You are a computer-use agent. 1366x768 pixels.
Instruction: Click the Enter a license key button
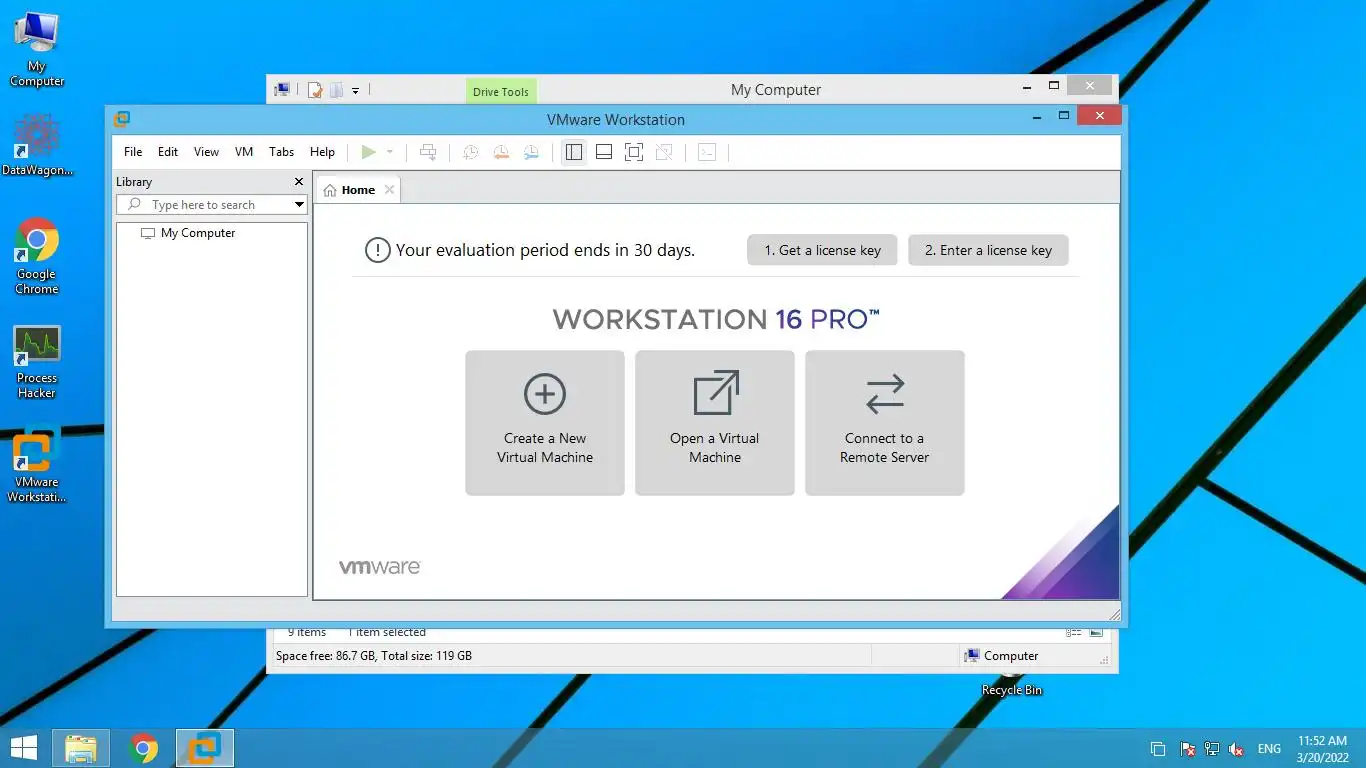(x=988, y=250)
